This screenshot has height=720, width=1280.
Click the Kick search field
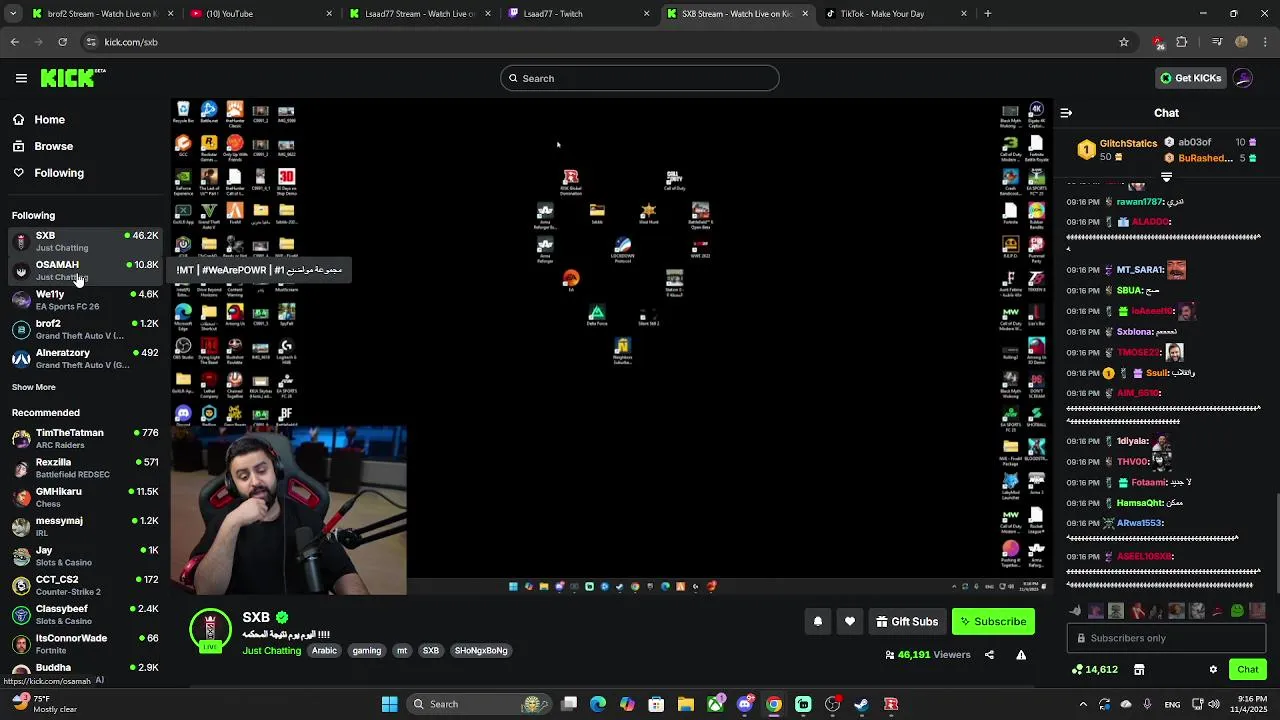(x=640, y=78)
